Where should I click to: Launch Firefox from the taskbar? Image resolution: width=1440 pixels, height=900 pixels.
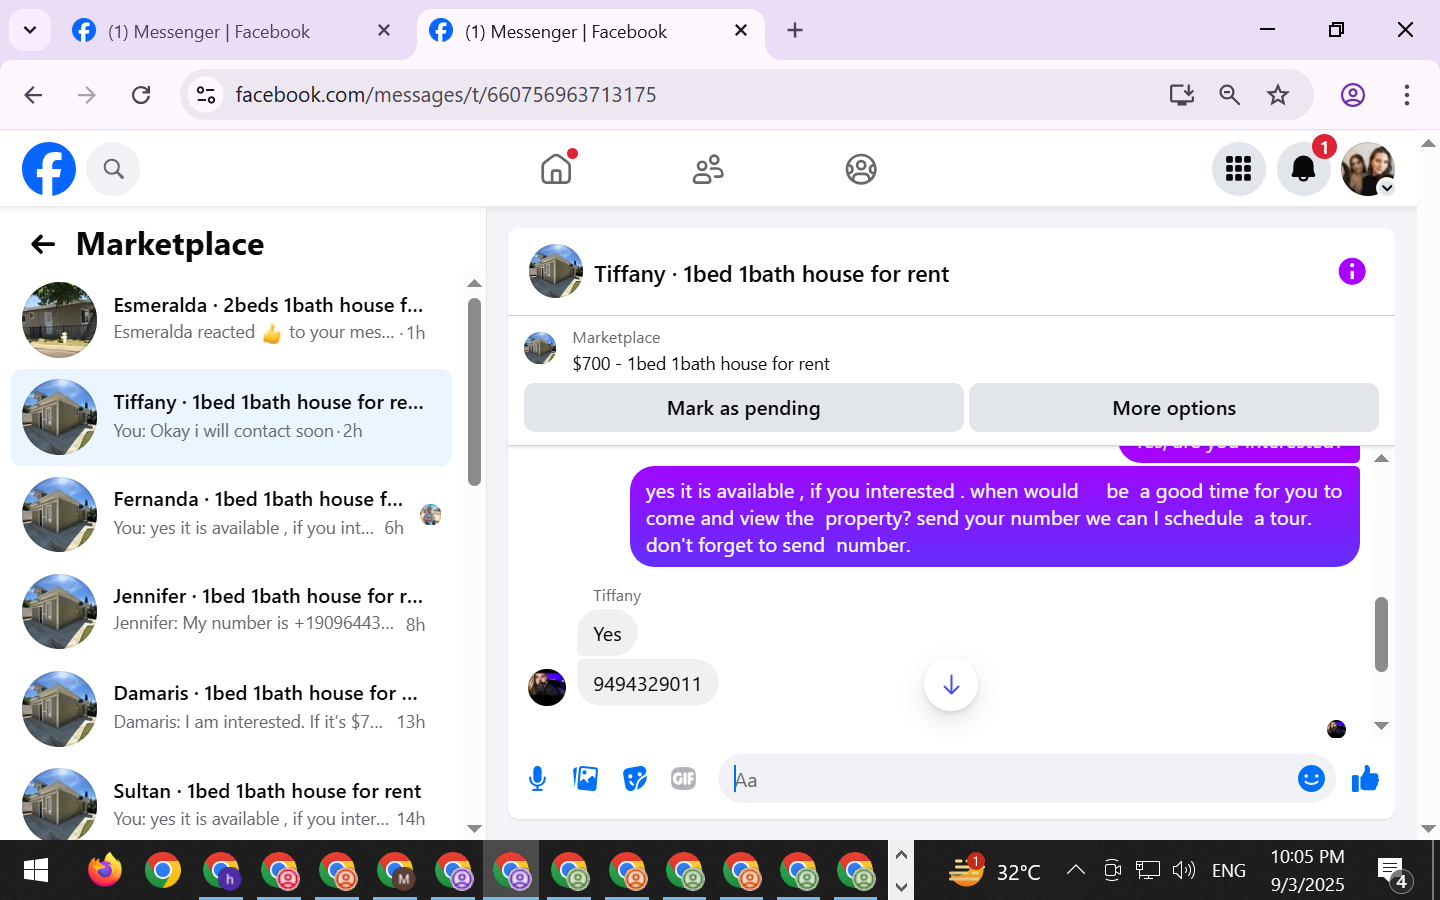[x=104, y=871]
